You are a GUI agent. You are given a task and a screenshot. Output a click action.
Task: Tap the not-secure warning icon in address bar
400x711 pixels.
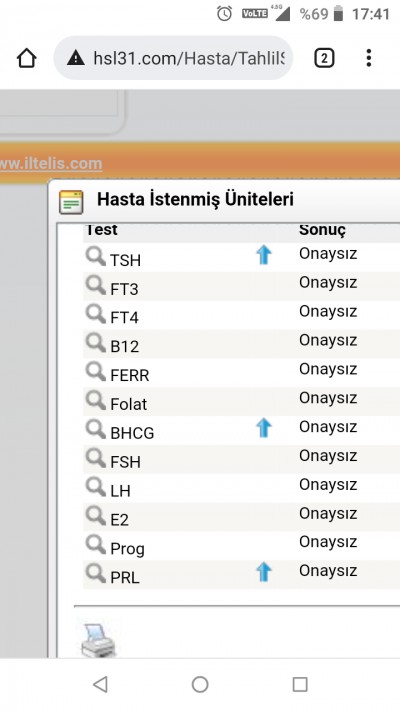pyautogui.click(x=76, y=58)
